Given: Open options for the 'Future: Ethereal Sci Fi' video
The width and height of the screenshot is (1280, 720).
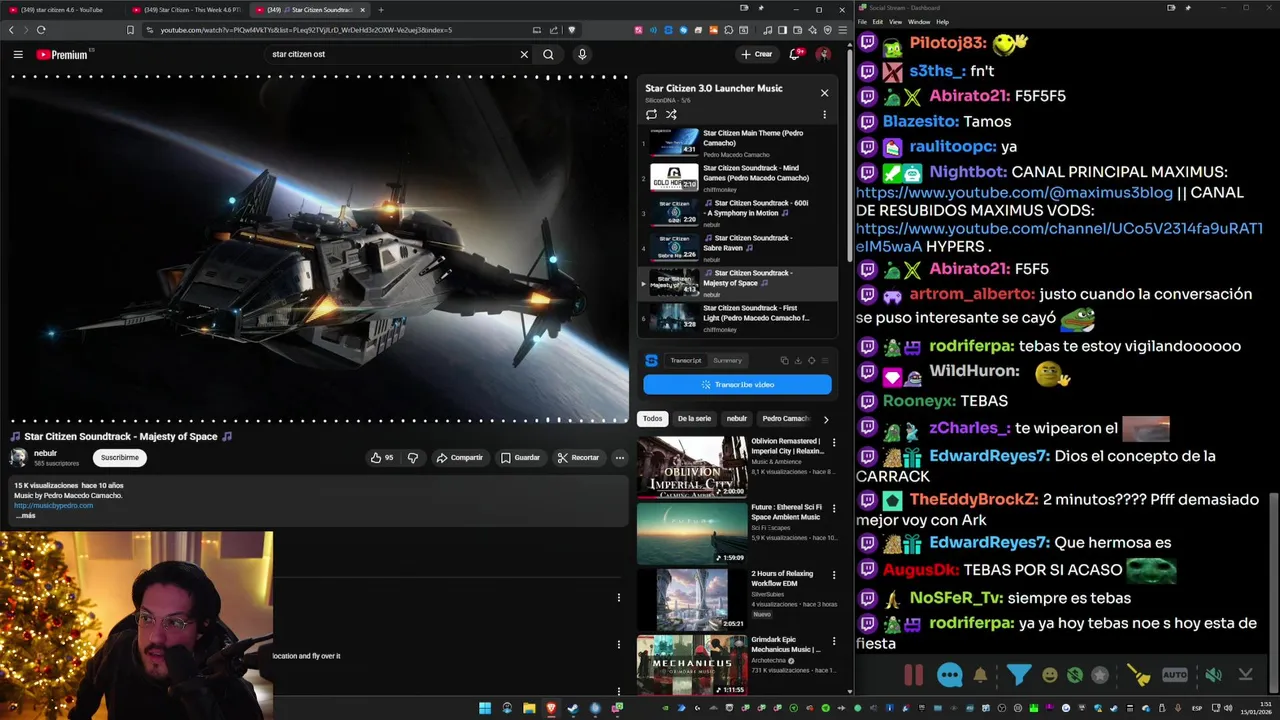Looking at the screenshot, I should tap(834, 508).
